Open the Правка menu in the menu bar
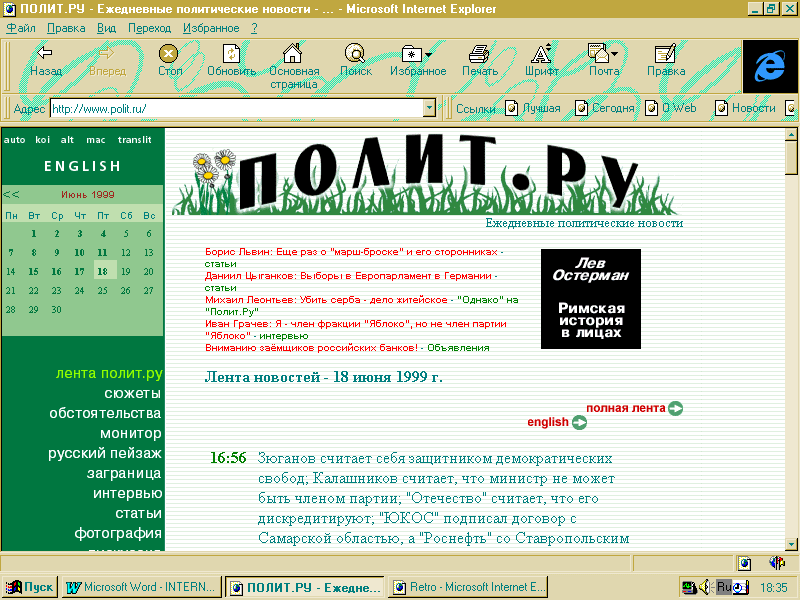800x600 pixels. click(66, 28)
